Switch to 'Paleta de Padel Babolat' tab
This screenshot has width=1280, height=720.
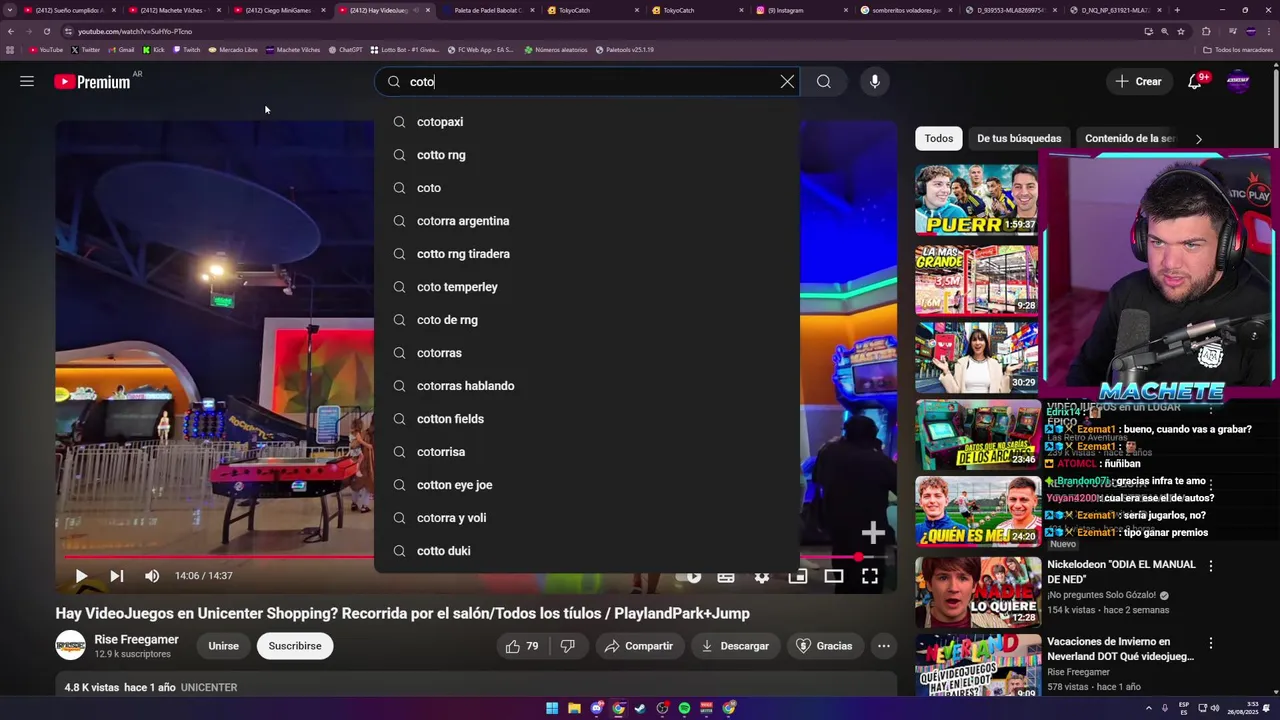click(490, 10)
